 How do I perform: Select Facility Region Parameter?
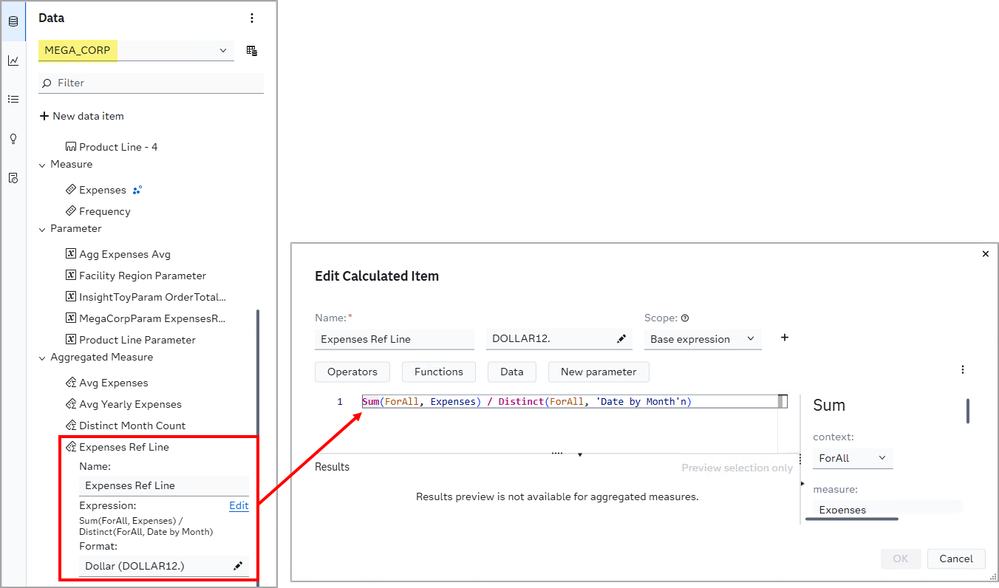point(136,276)
